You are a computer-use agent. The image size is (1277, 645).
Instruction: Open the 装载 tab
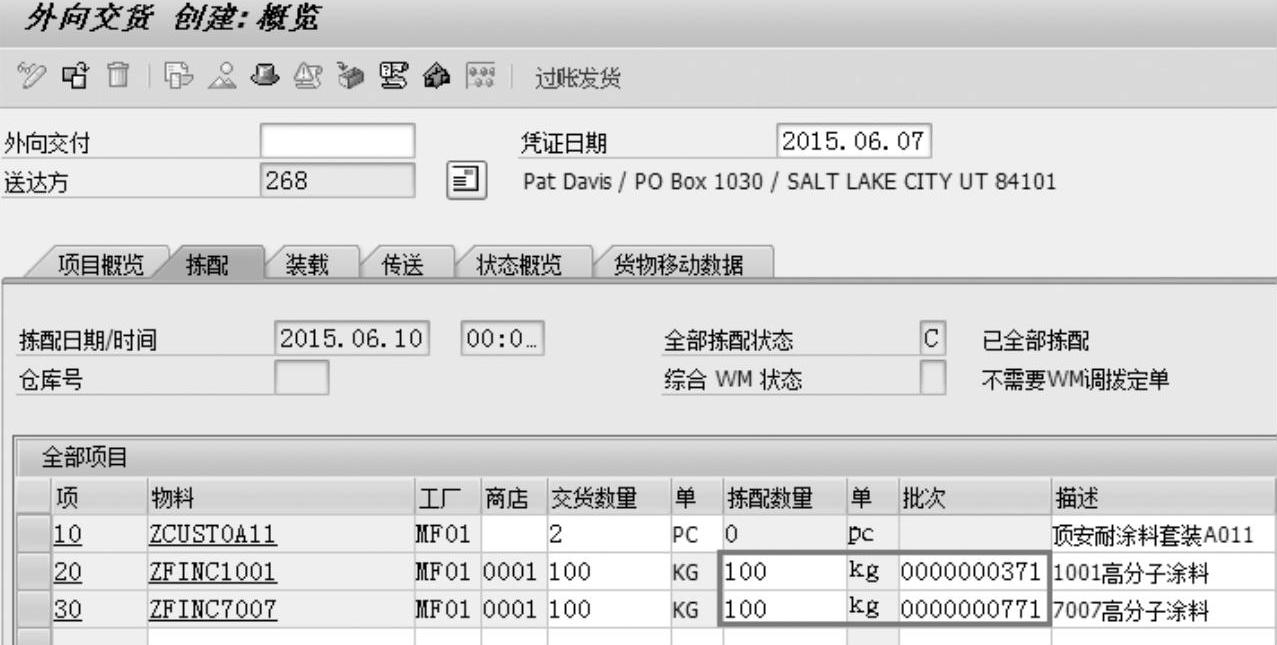click(x=310, y=263)
